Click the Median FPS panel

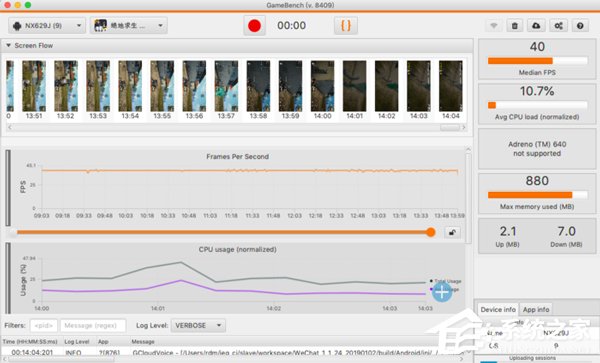[x=537, y=59]
